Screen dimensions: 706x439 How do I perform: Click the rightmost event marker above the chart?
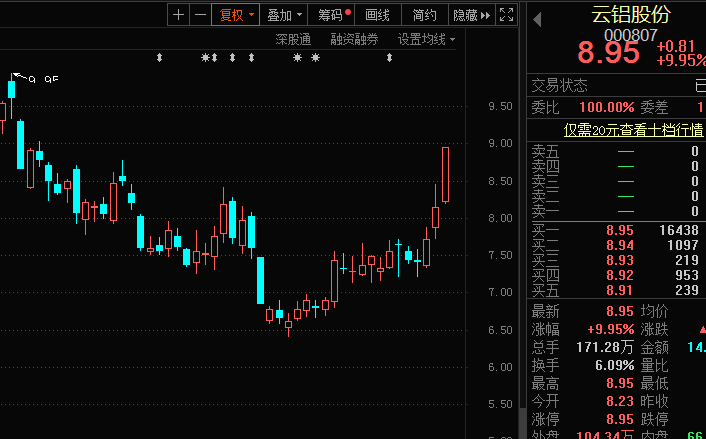[x=389, y=58]
